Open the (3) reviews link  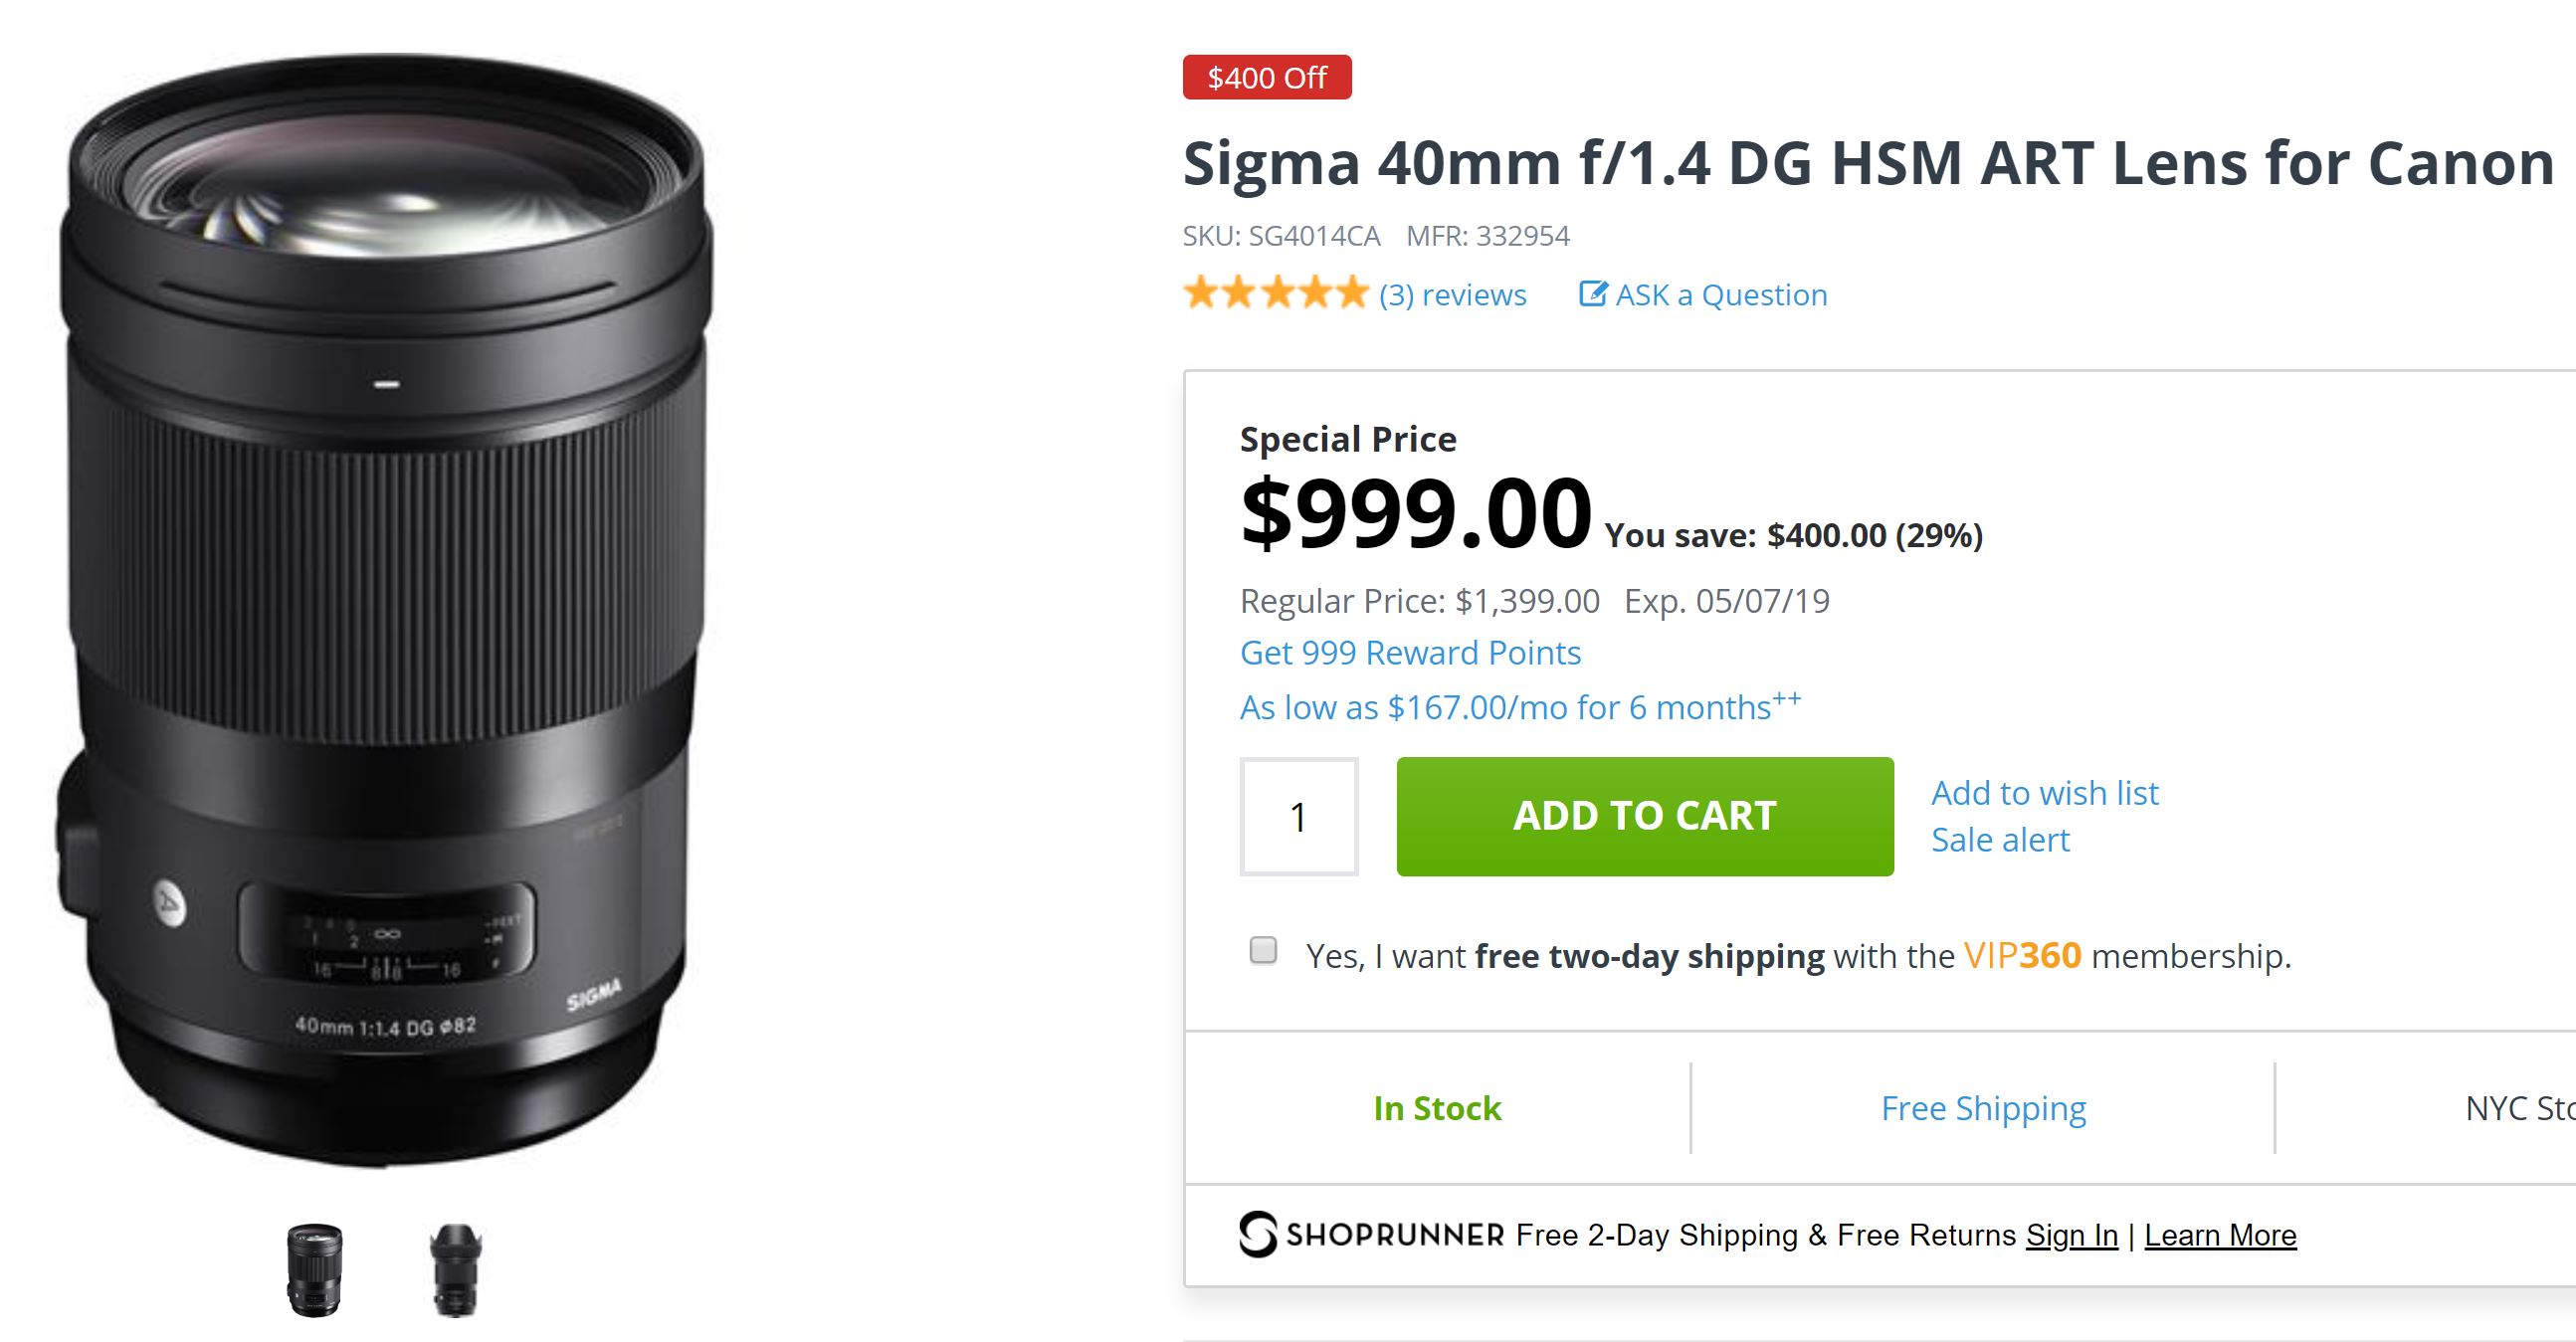click(x=1452, y=295)
